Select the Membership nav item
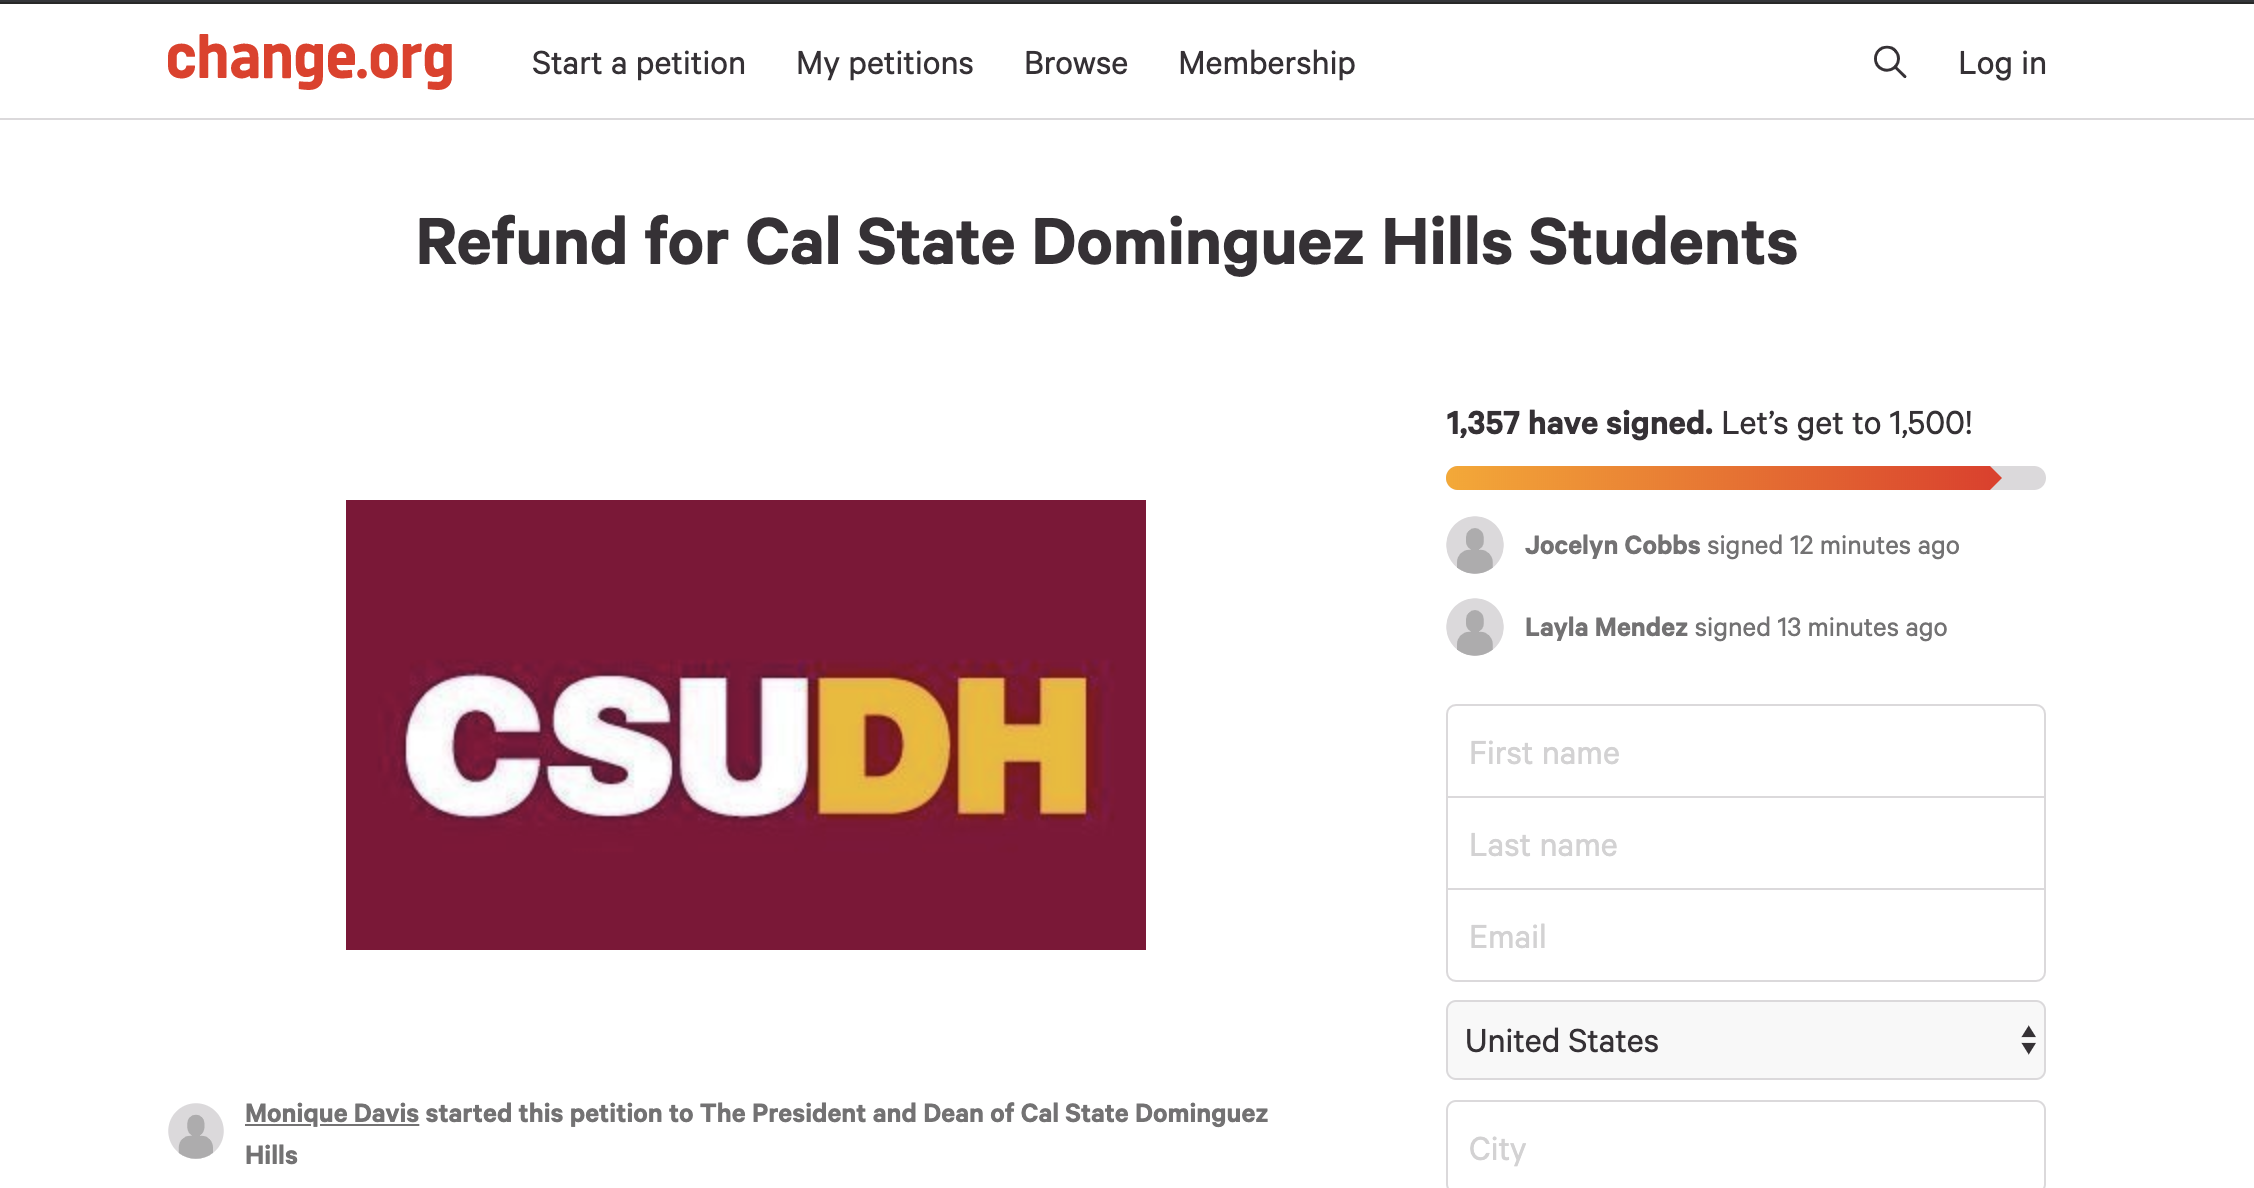This screenshot has height=1188, width=2254. coord(1266,63)
